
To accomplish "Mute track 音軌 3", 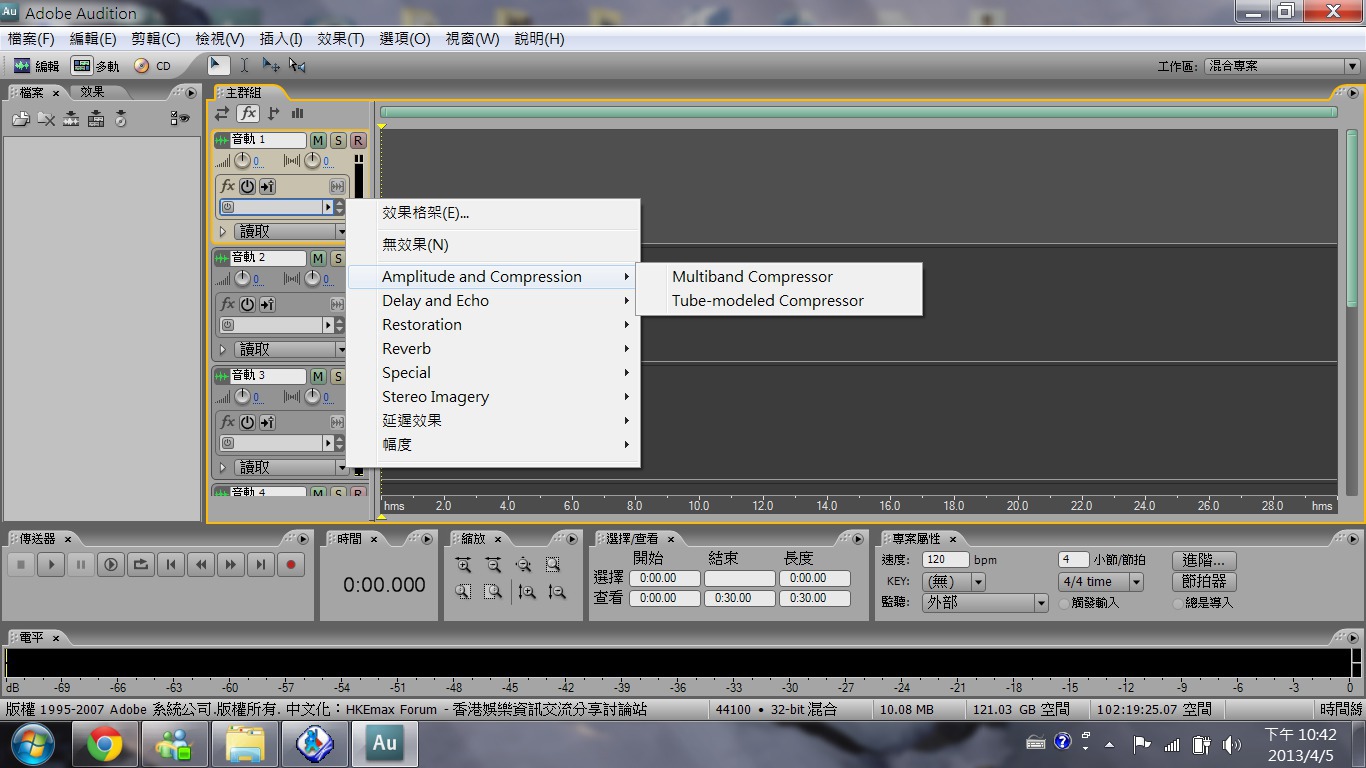I will pos(318,376).
